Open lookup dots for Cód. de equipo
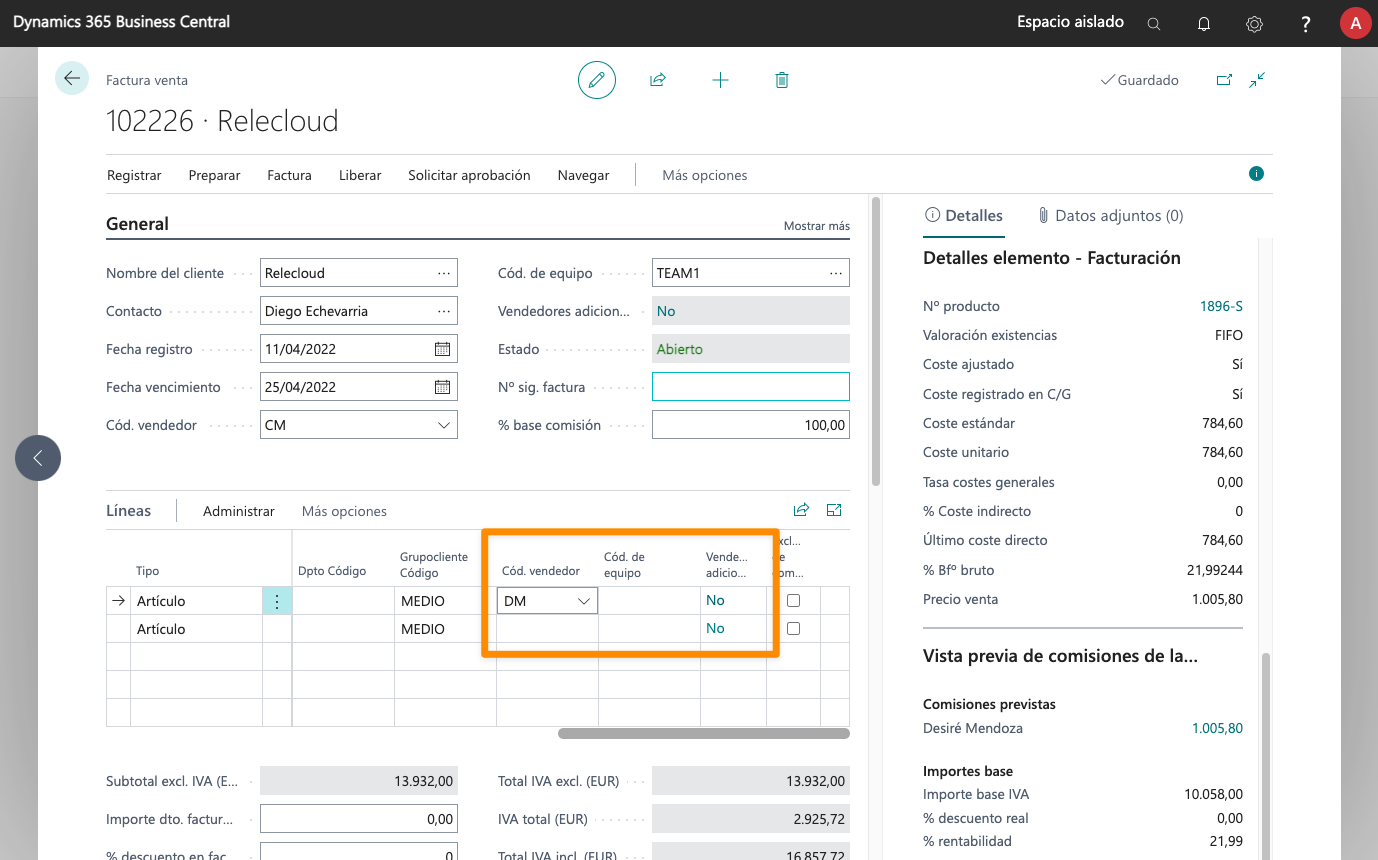1378x860 pixels. tap(835, 273)
